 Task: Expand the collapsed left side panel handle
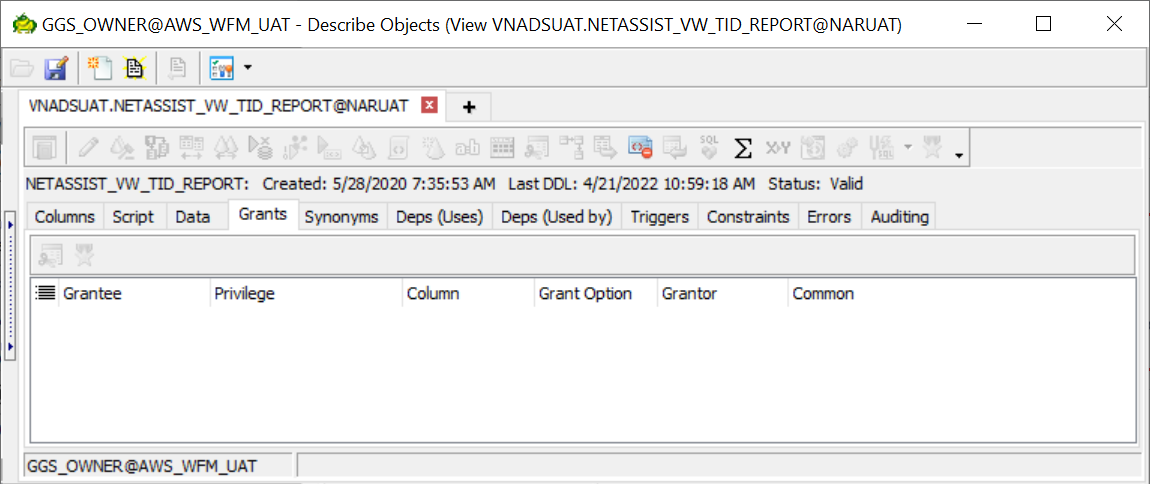point(10,285)
